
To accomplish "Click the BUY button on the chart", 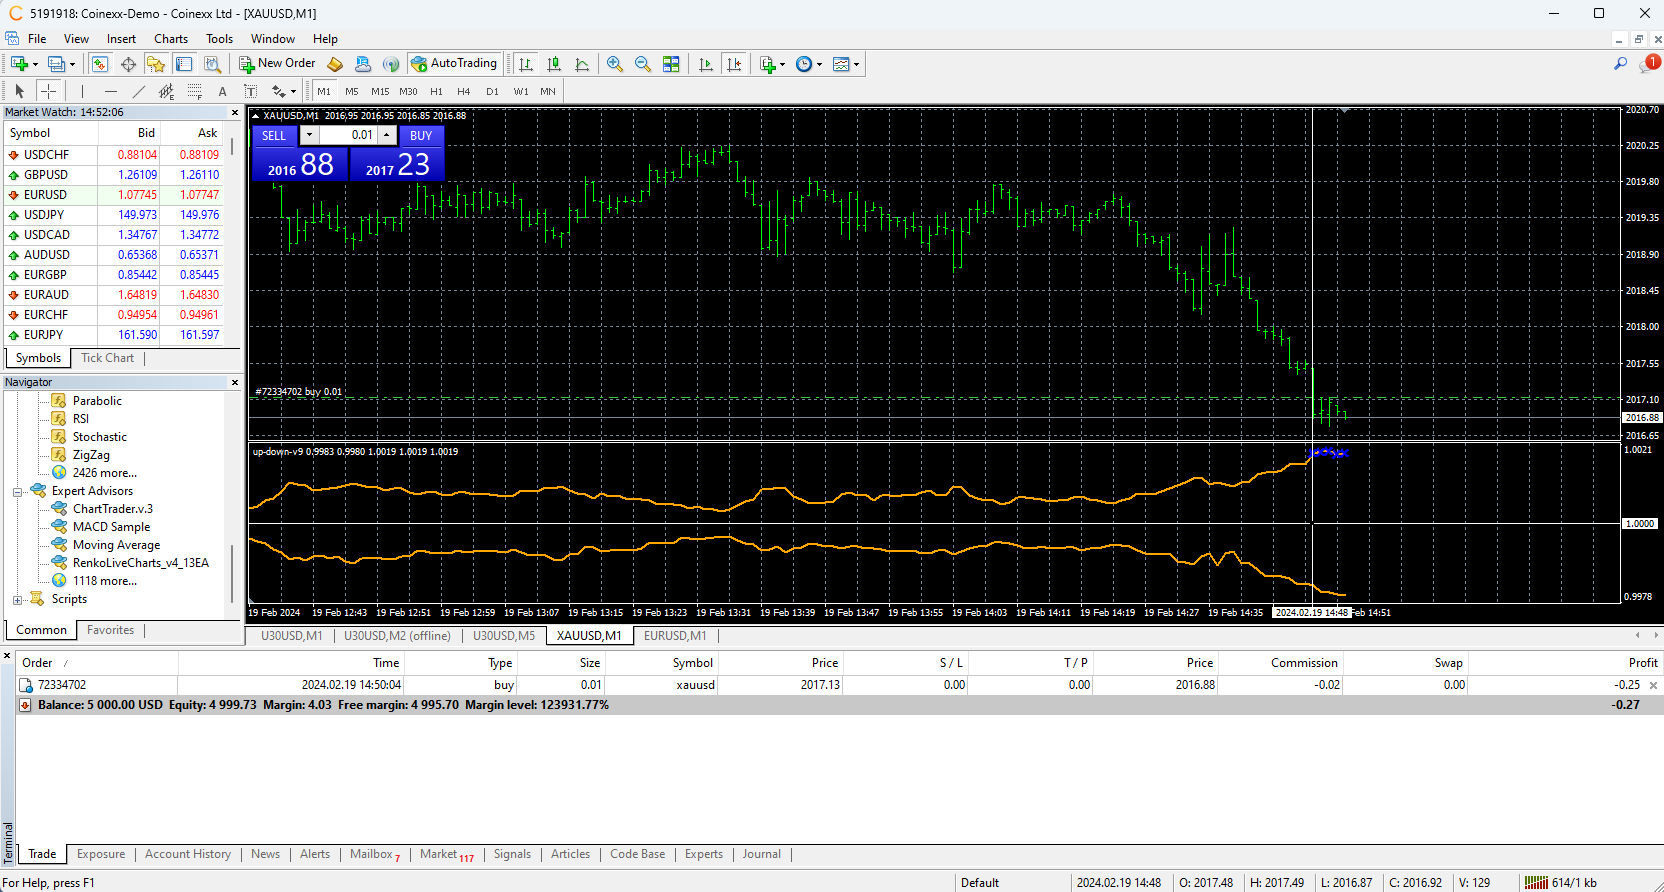I will (421, 135).
